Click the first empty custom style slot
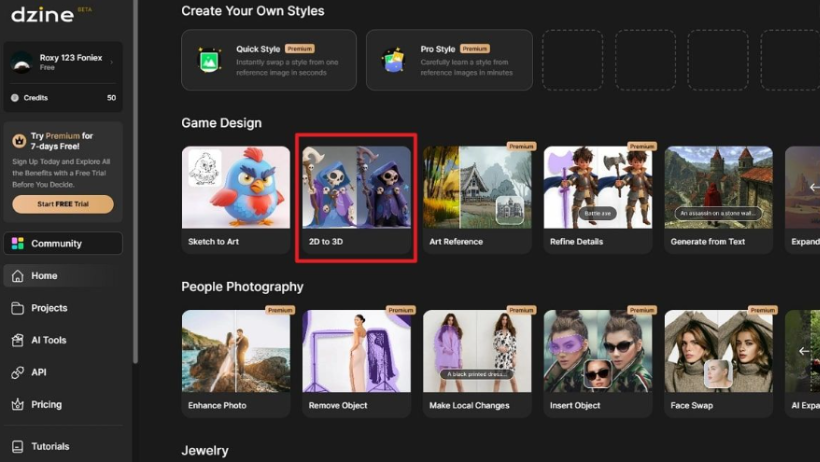Viewport: 820px width, 462px height. pyautogui.click(x=572, y=60)
